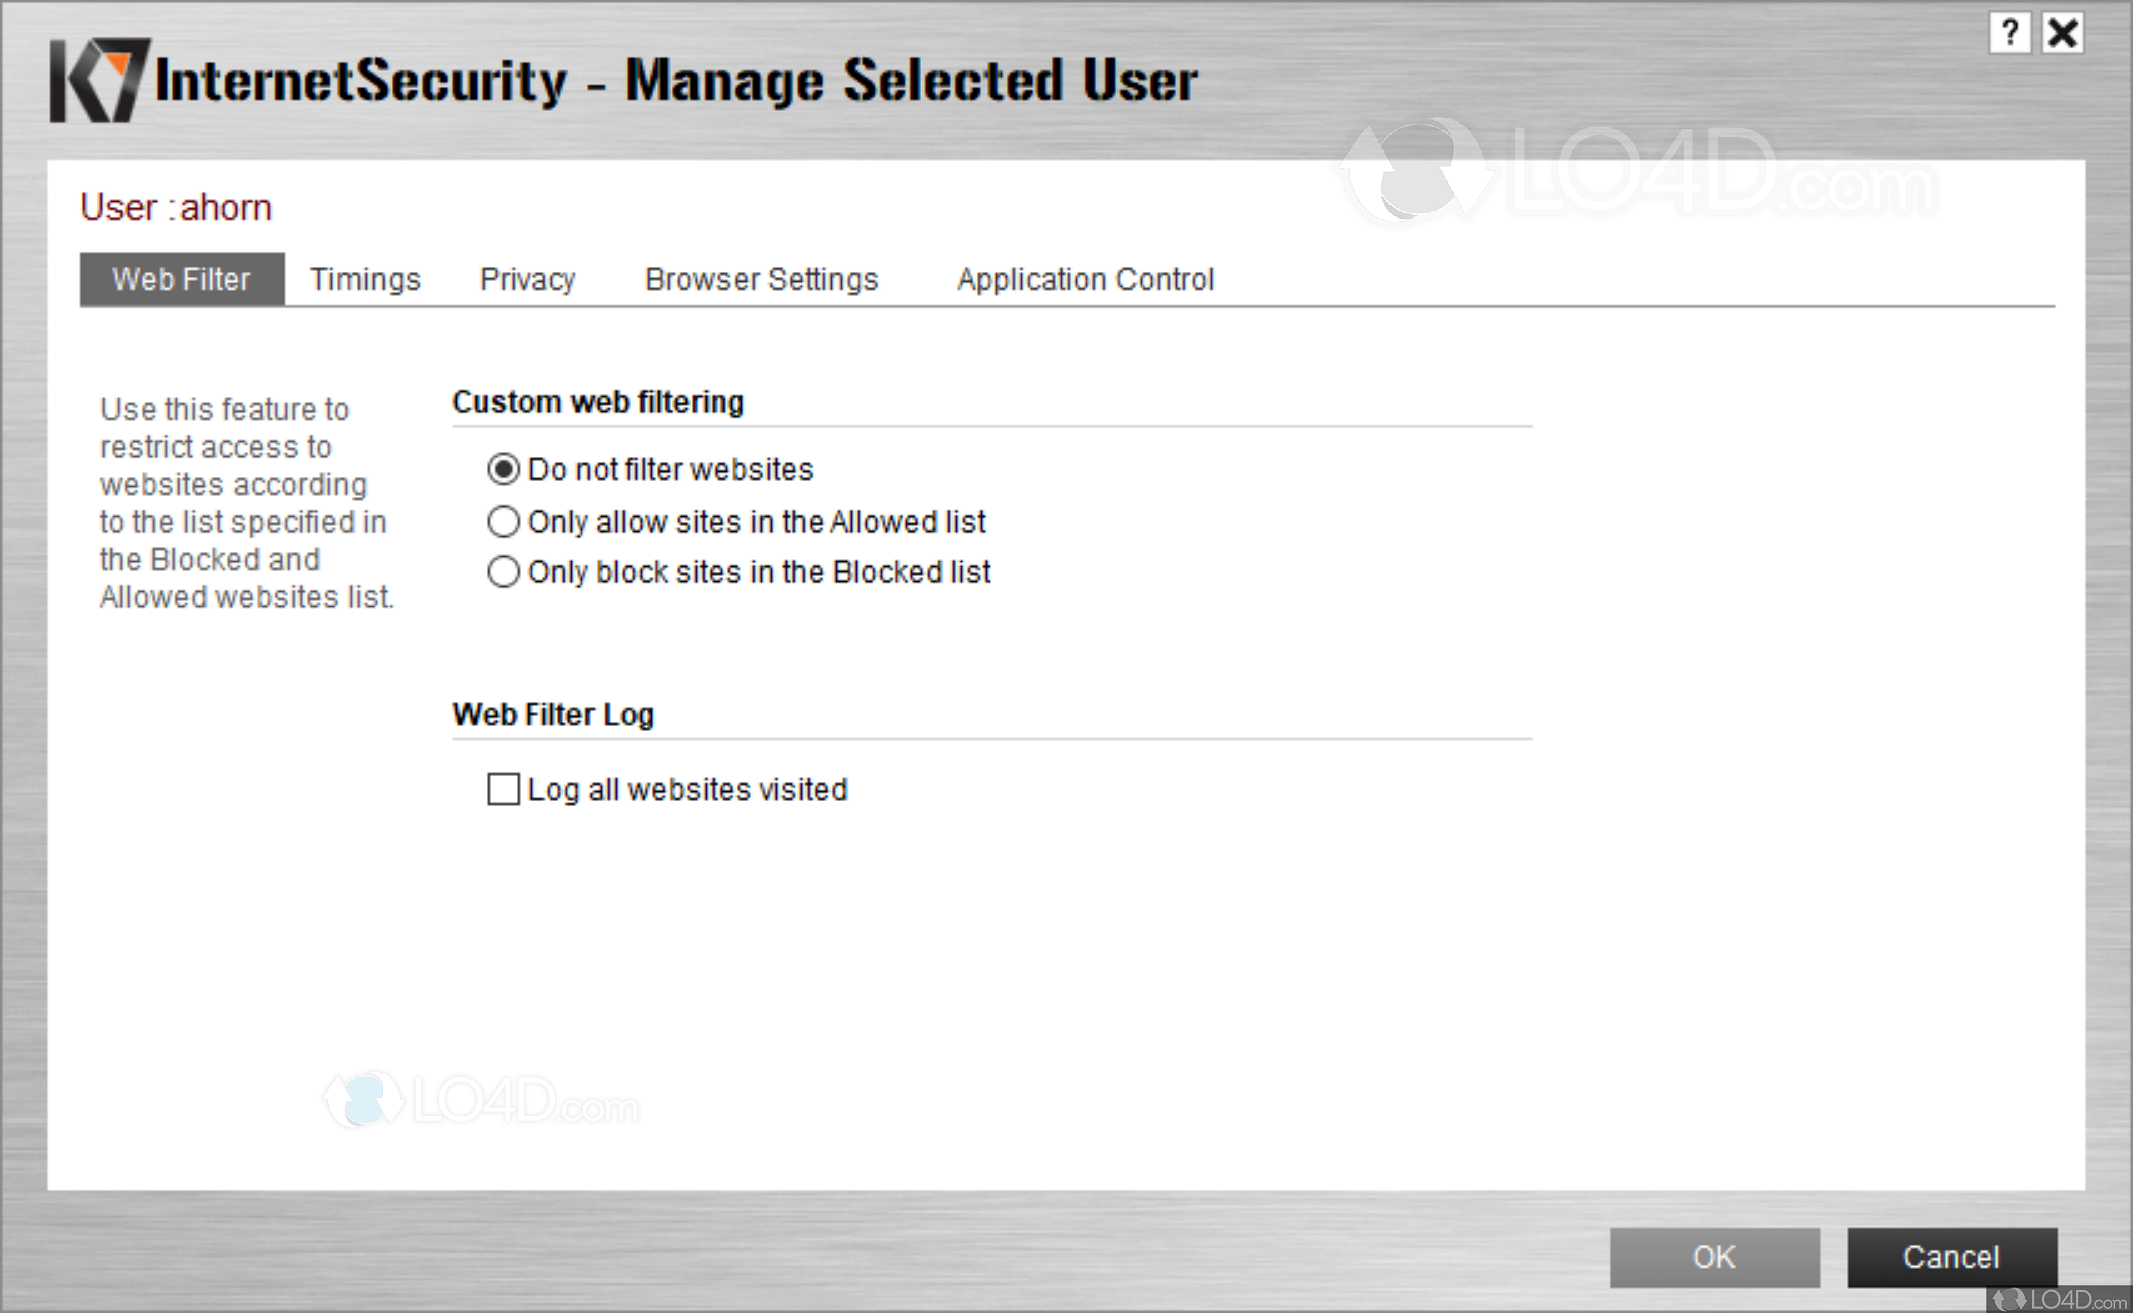
Task: Switch to Application Control tab
Action: [x=1086, y=279]
